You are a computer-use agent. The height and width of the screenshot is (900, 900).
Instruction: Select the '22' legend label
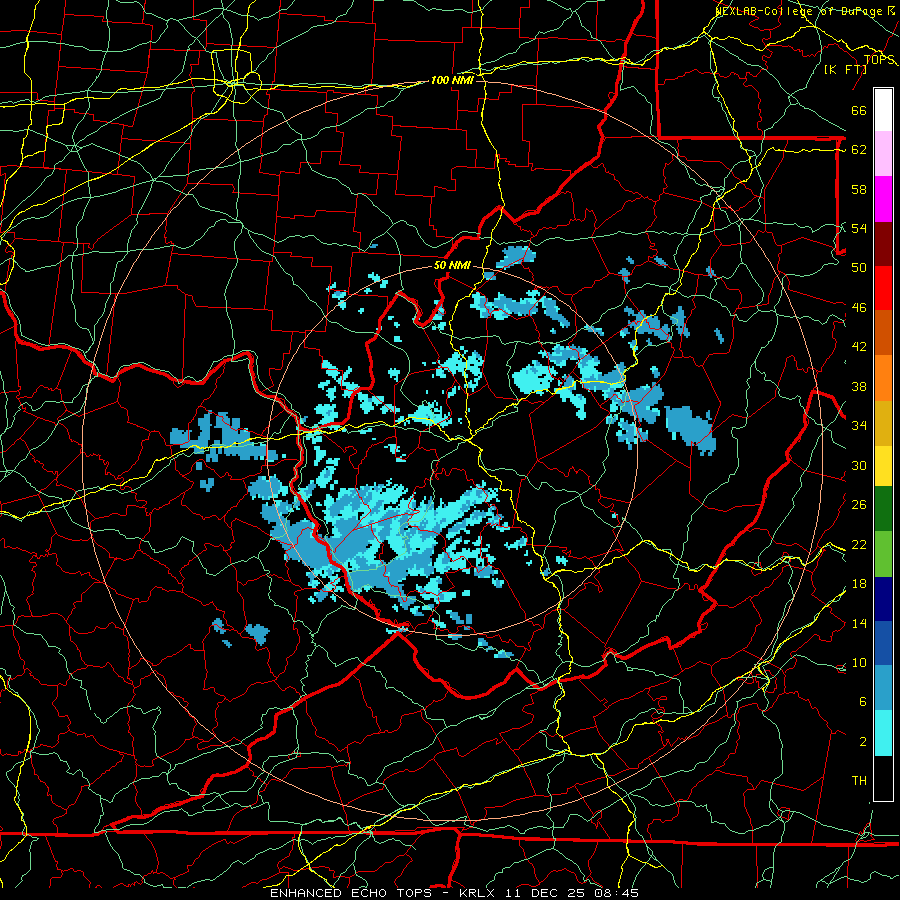tap(859, 544)
